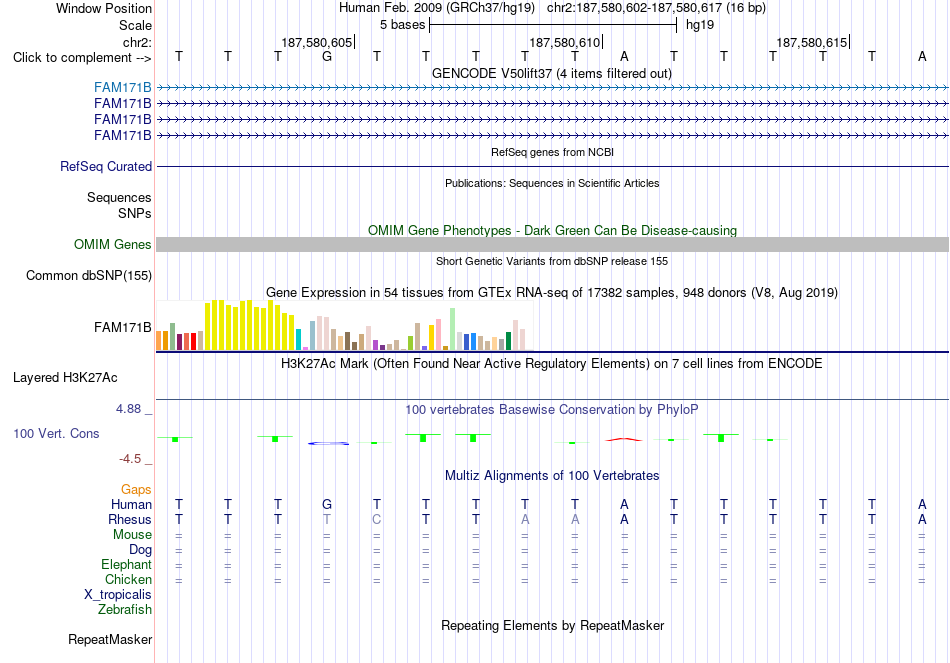Click the red PhyloP conservation peak
Screen dimensions: 950x663
[x=624, y=439]
